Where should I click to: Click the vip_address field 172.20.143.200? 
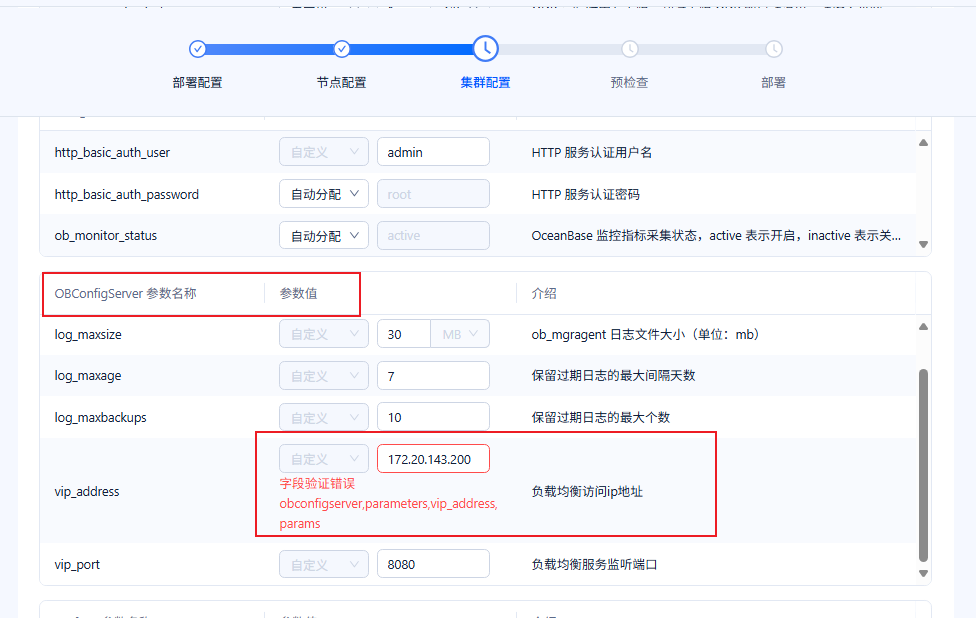(433, 459)
